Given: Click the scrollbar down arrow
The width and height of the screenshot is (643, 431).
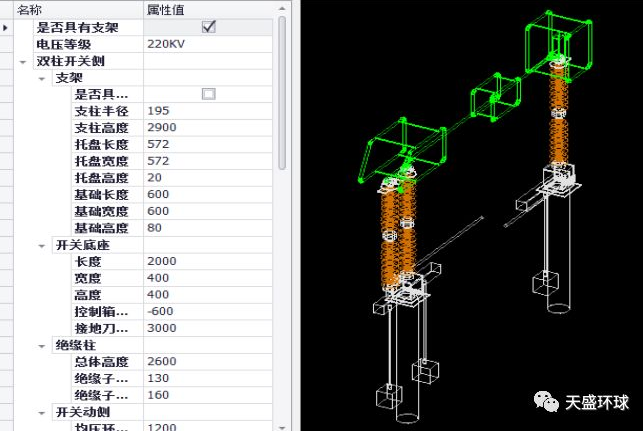Looking at the screenshot, I should (x=282, y=427).
